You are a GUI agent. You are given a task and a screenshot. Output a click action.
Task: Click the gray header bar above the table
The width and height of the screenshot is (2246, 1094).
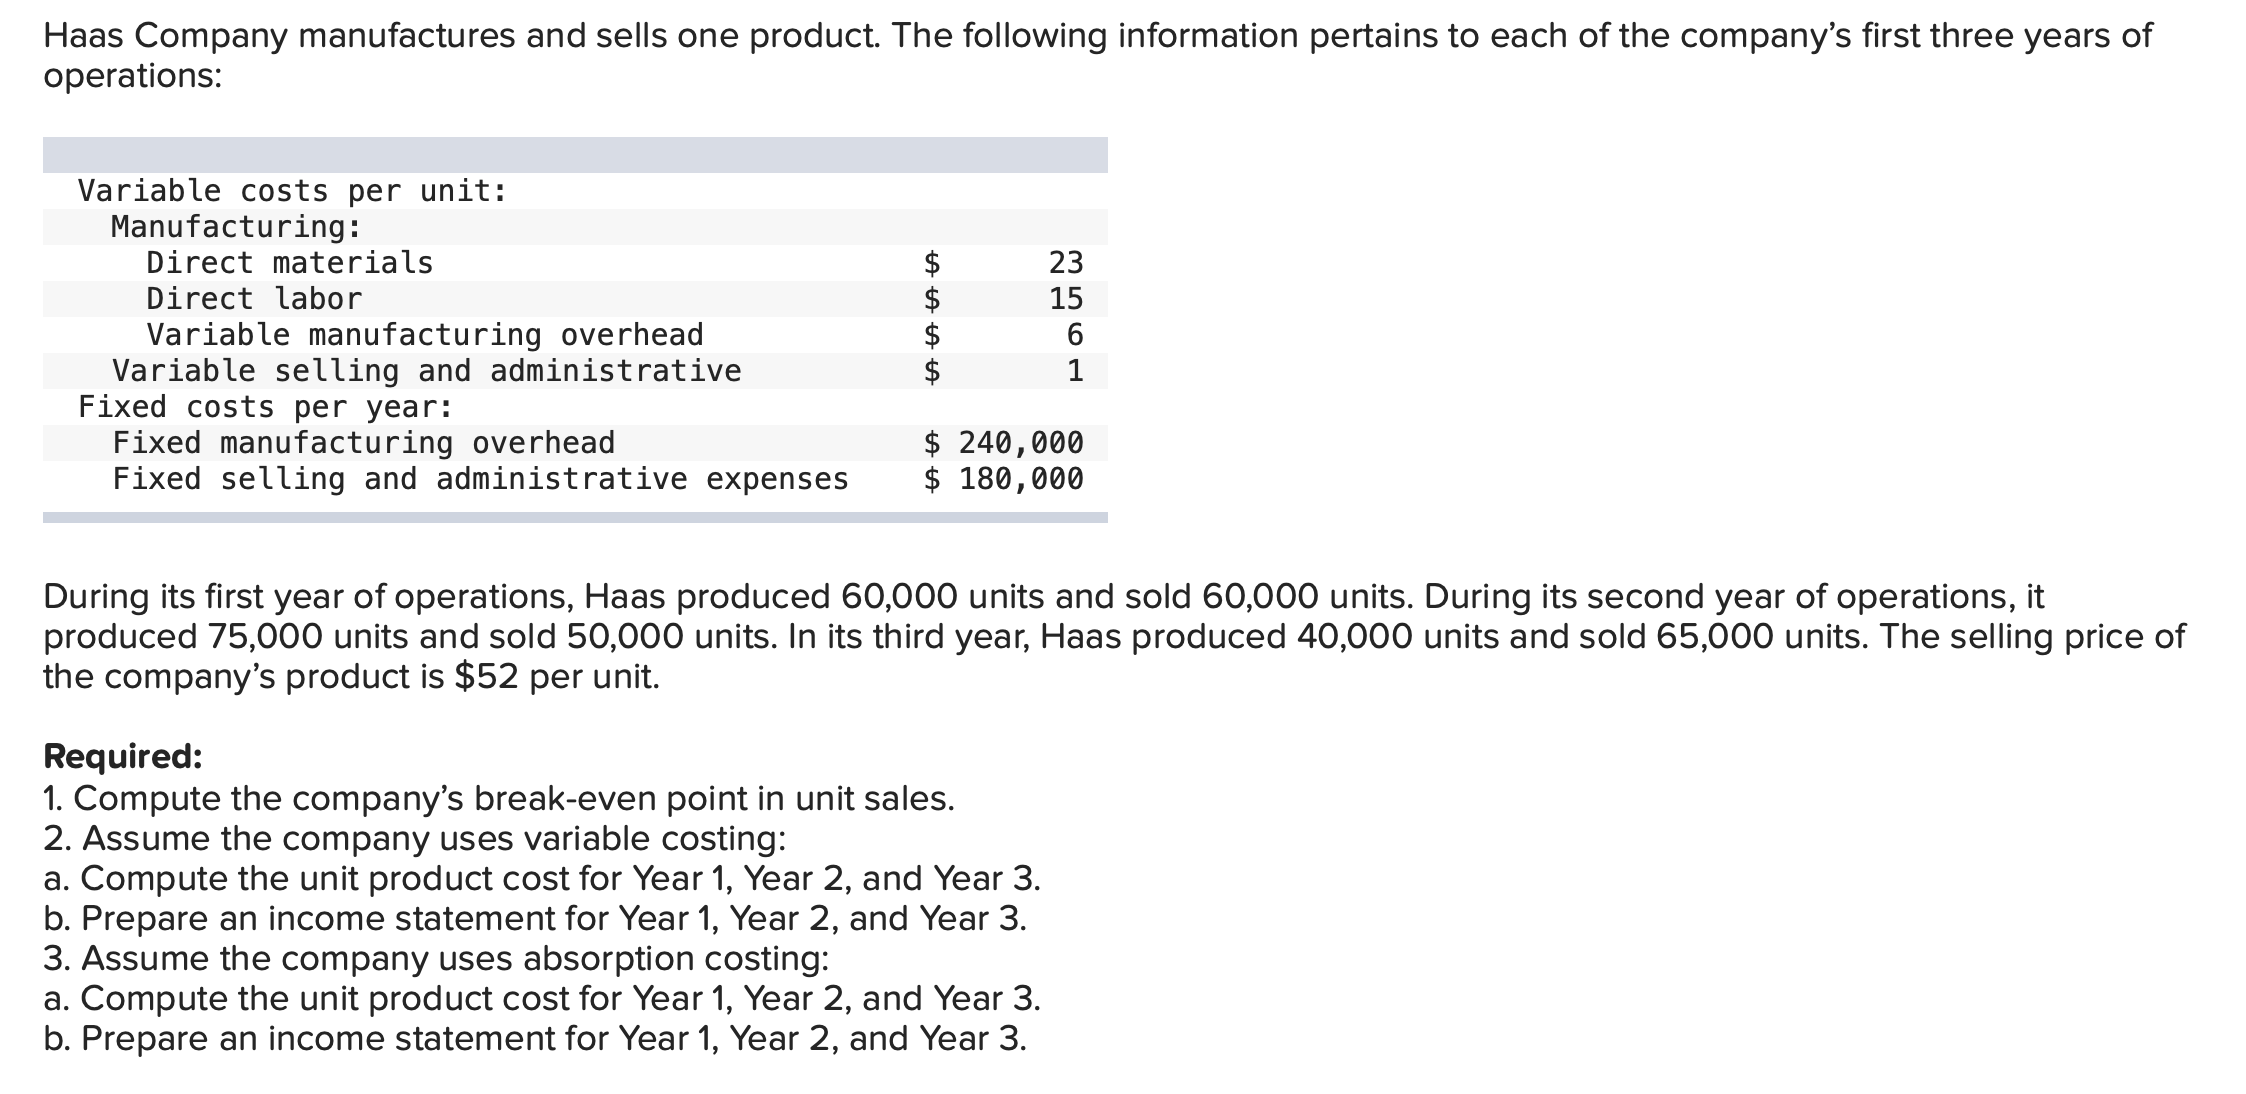(575, 155)
